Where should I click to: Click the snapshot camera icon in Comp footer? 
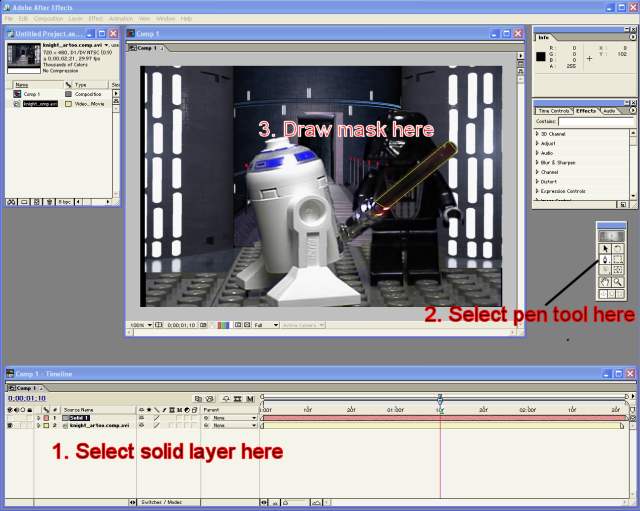coord(203,325)
